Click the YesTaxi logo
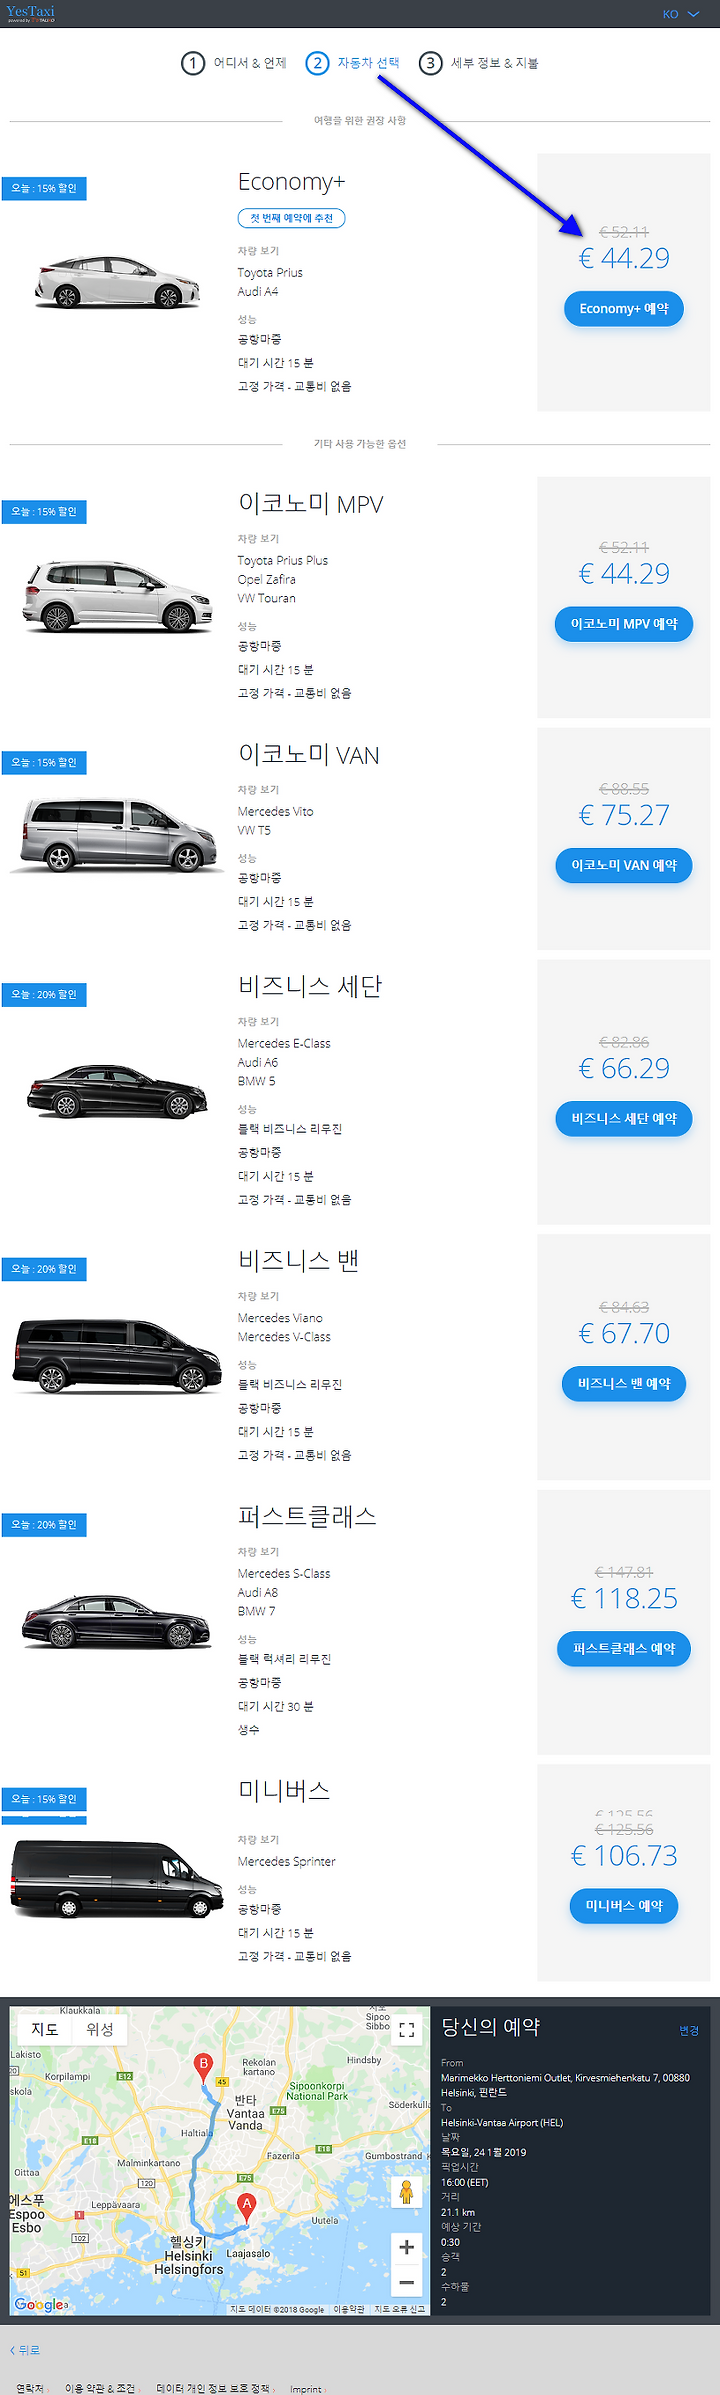This screenshot has width=720, height=2395. pyautogui.click(x=30, y=13)
